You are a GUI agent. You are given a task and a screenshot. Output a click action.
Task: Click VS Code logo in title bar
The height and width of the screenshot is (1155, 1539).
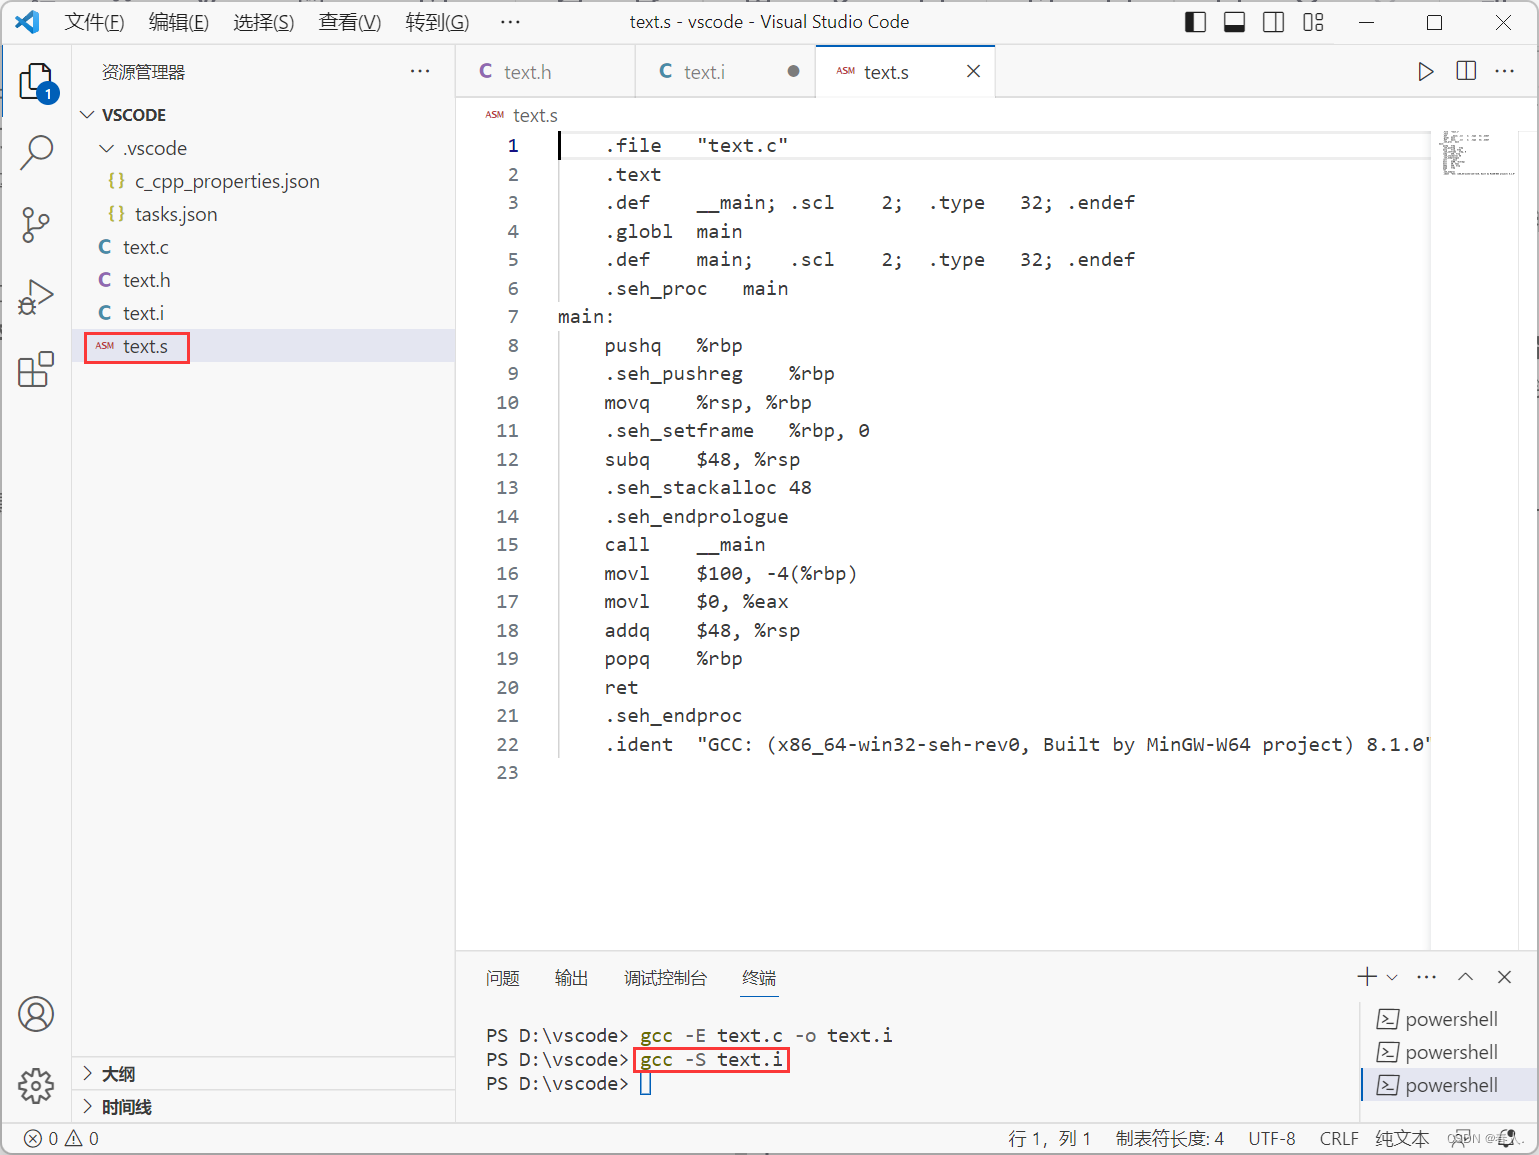click(x=27, y=22)
